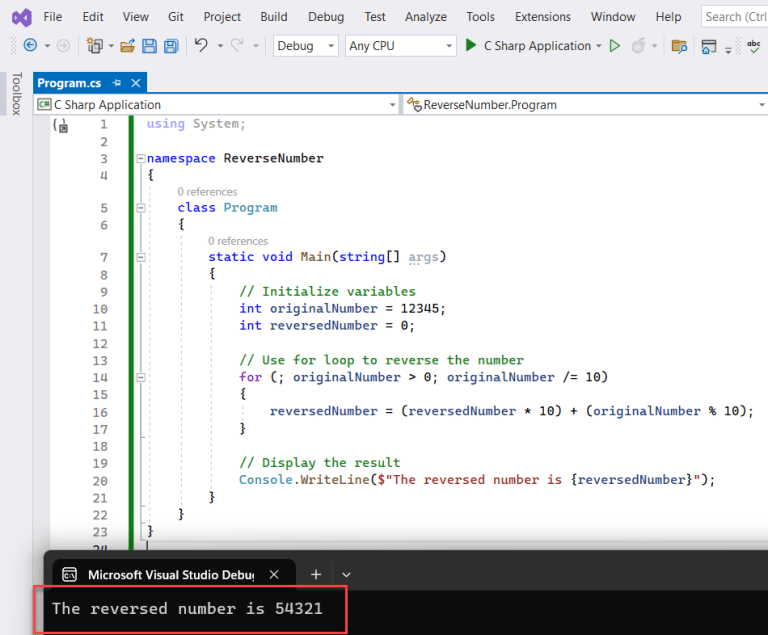Focus the Search (Ctrl) box

(x=735, y=17)
